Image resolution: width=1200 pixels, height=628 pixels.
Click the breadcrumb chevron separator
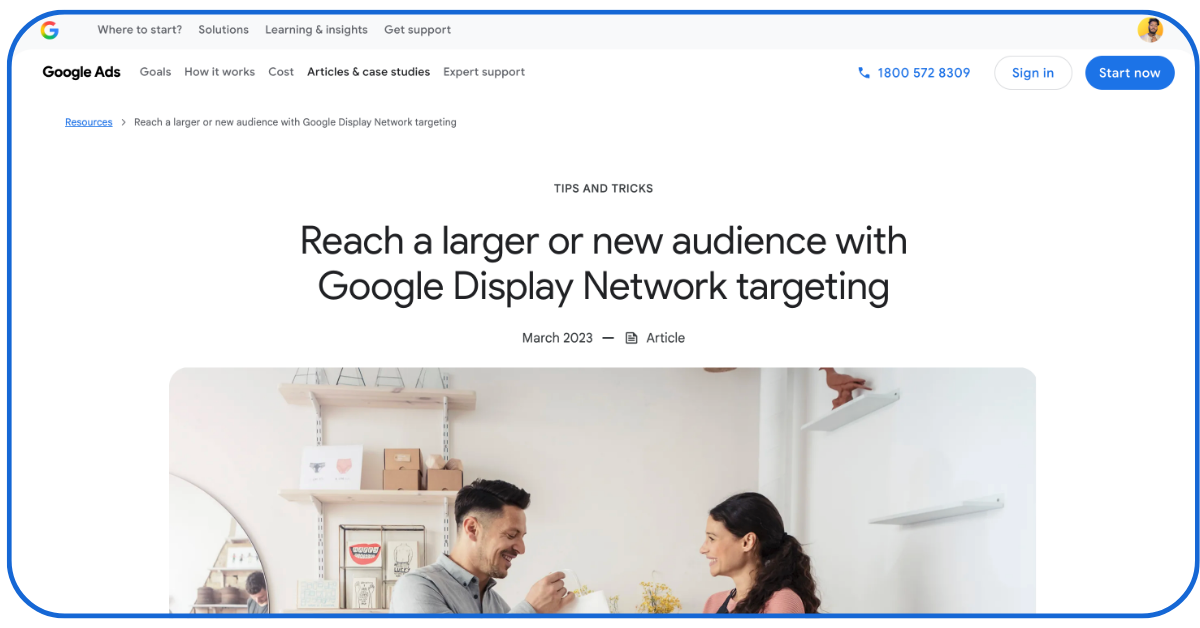click(124, 122)
